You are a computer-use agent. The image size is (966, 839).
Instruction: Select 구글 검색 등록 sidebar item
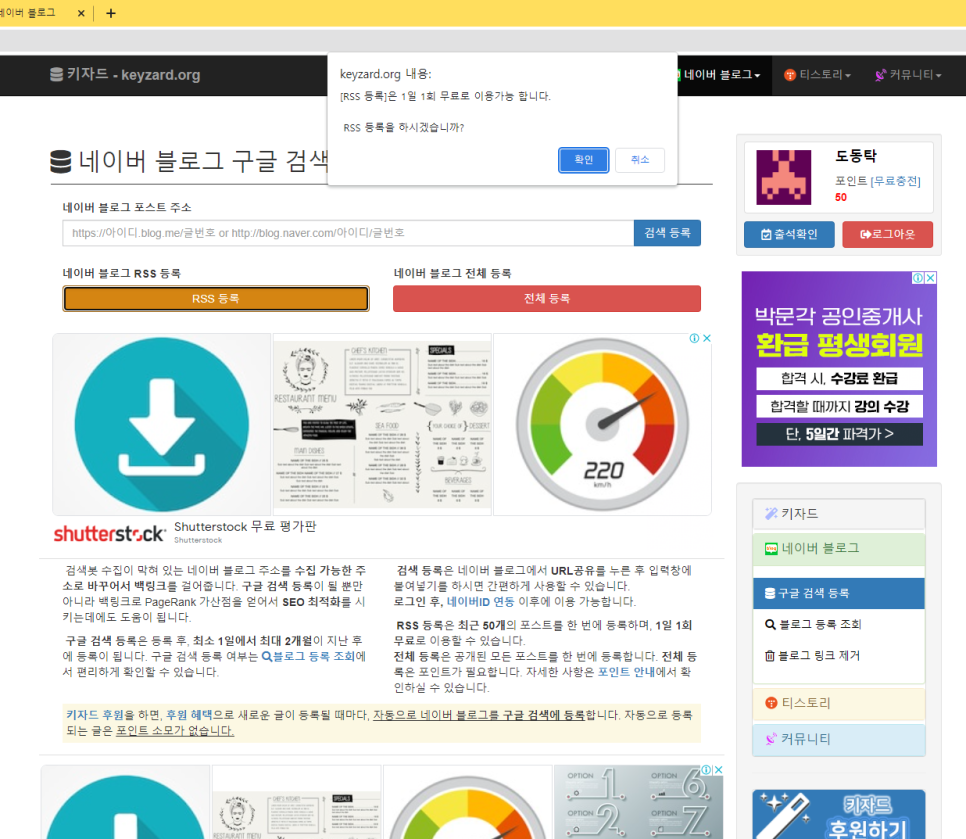[838, 593]
